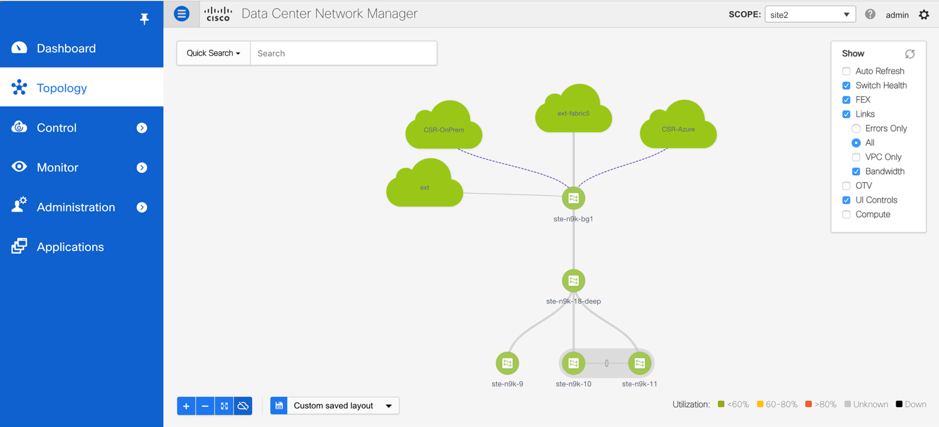
Task: Open the Dashboard menu item
Action: pyautogui.click(x=66, y=48)
